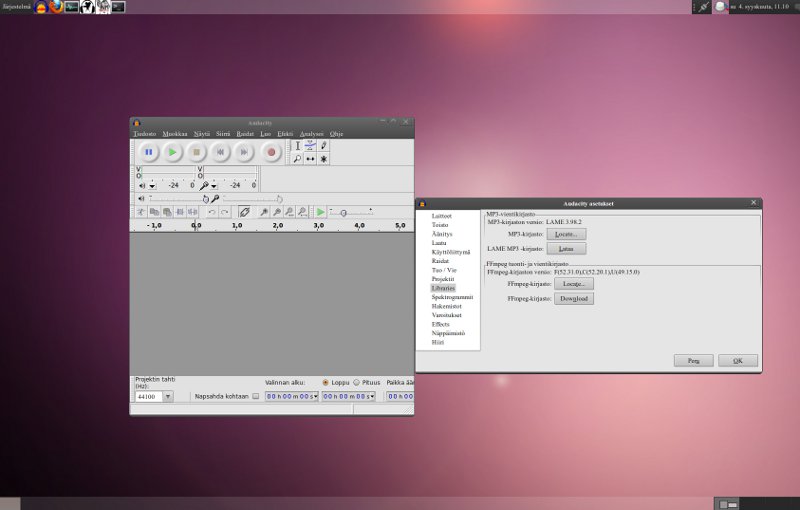Viewport: 800px width, 510px height.
Task: Click the Stop transport button
Action: tap(196, 152)
